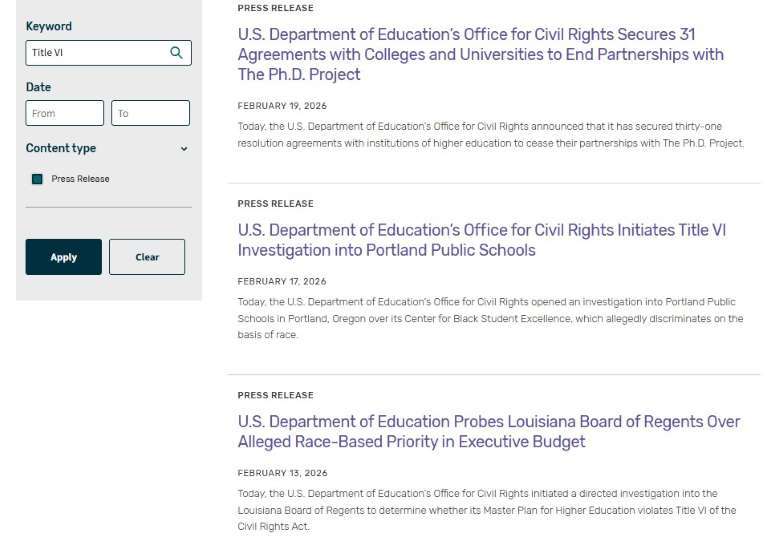The image size is (780, 550).
Task: Click the magnifier search icon in Keyword field
Action: [177, 53]
